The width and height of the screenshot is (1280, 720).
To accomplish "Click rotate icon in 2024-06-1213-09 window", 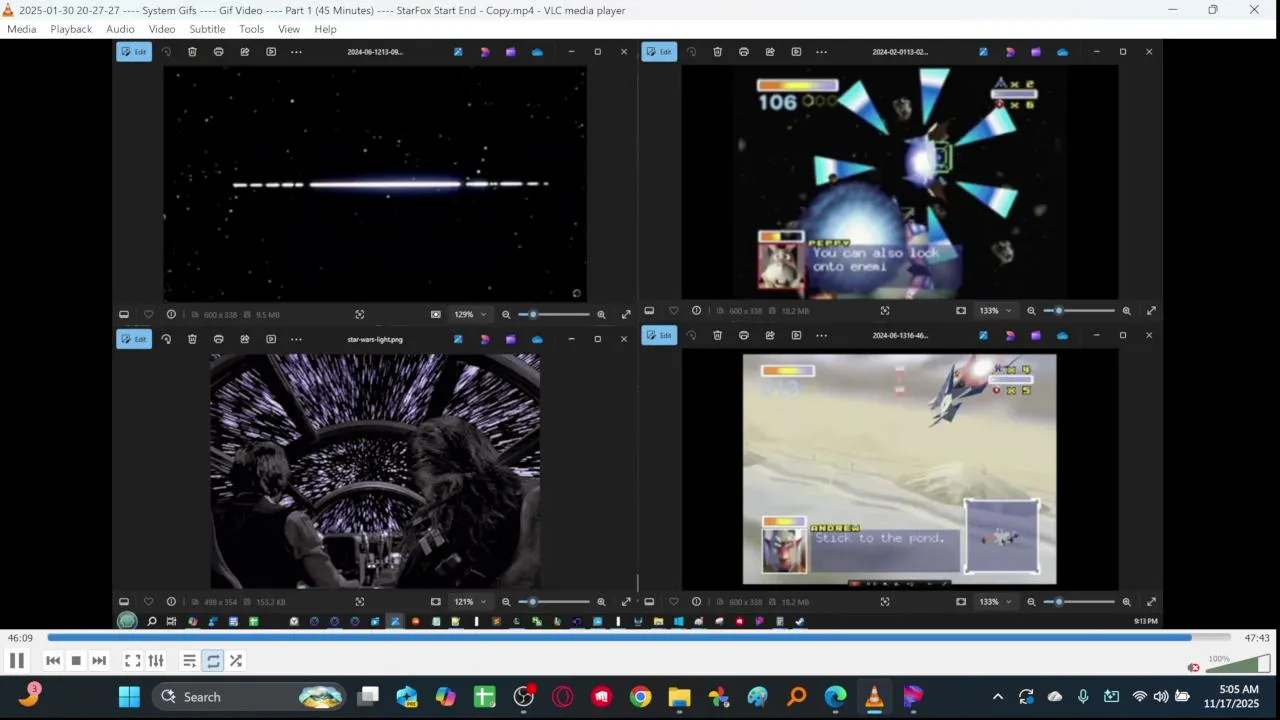I will click(x=166, y=52).
